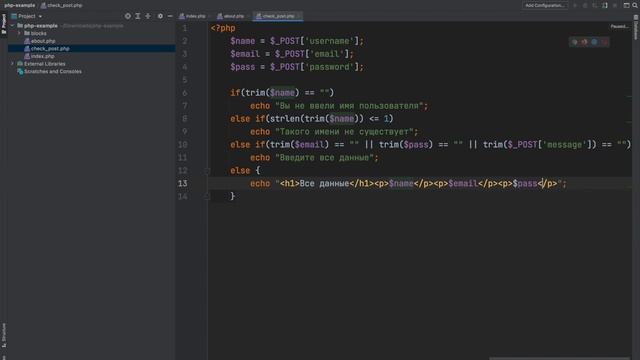Click the <?php opening tag on line 1

click(x=223, y=28)
